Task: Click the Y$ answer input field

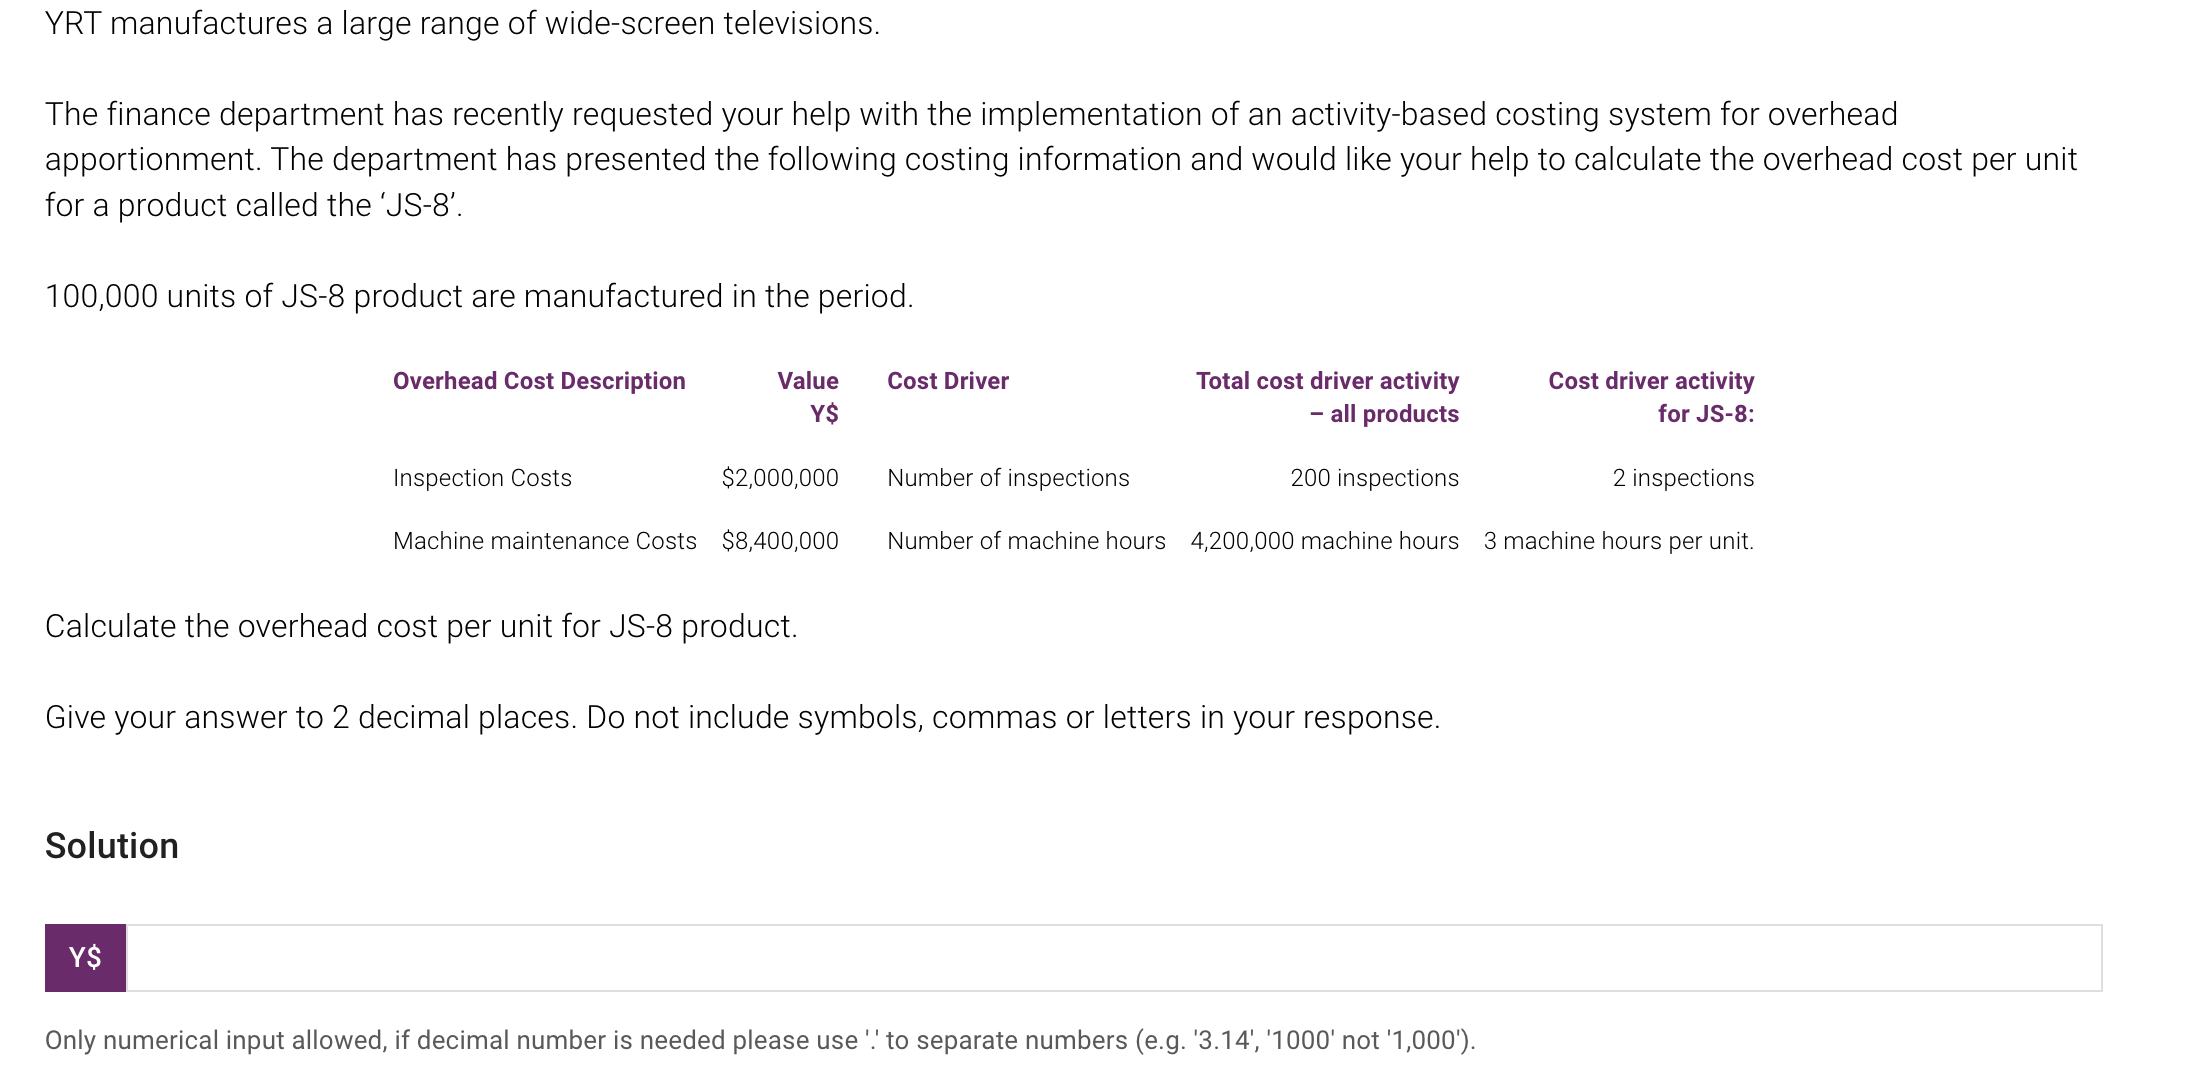Action: click(x=1114, y=958)
